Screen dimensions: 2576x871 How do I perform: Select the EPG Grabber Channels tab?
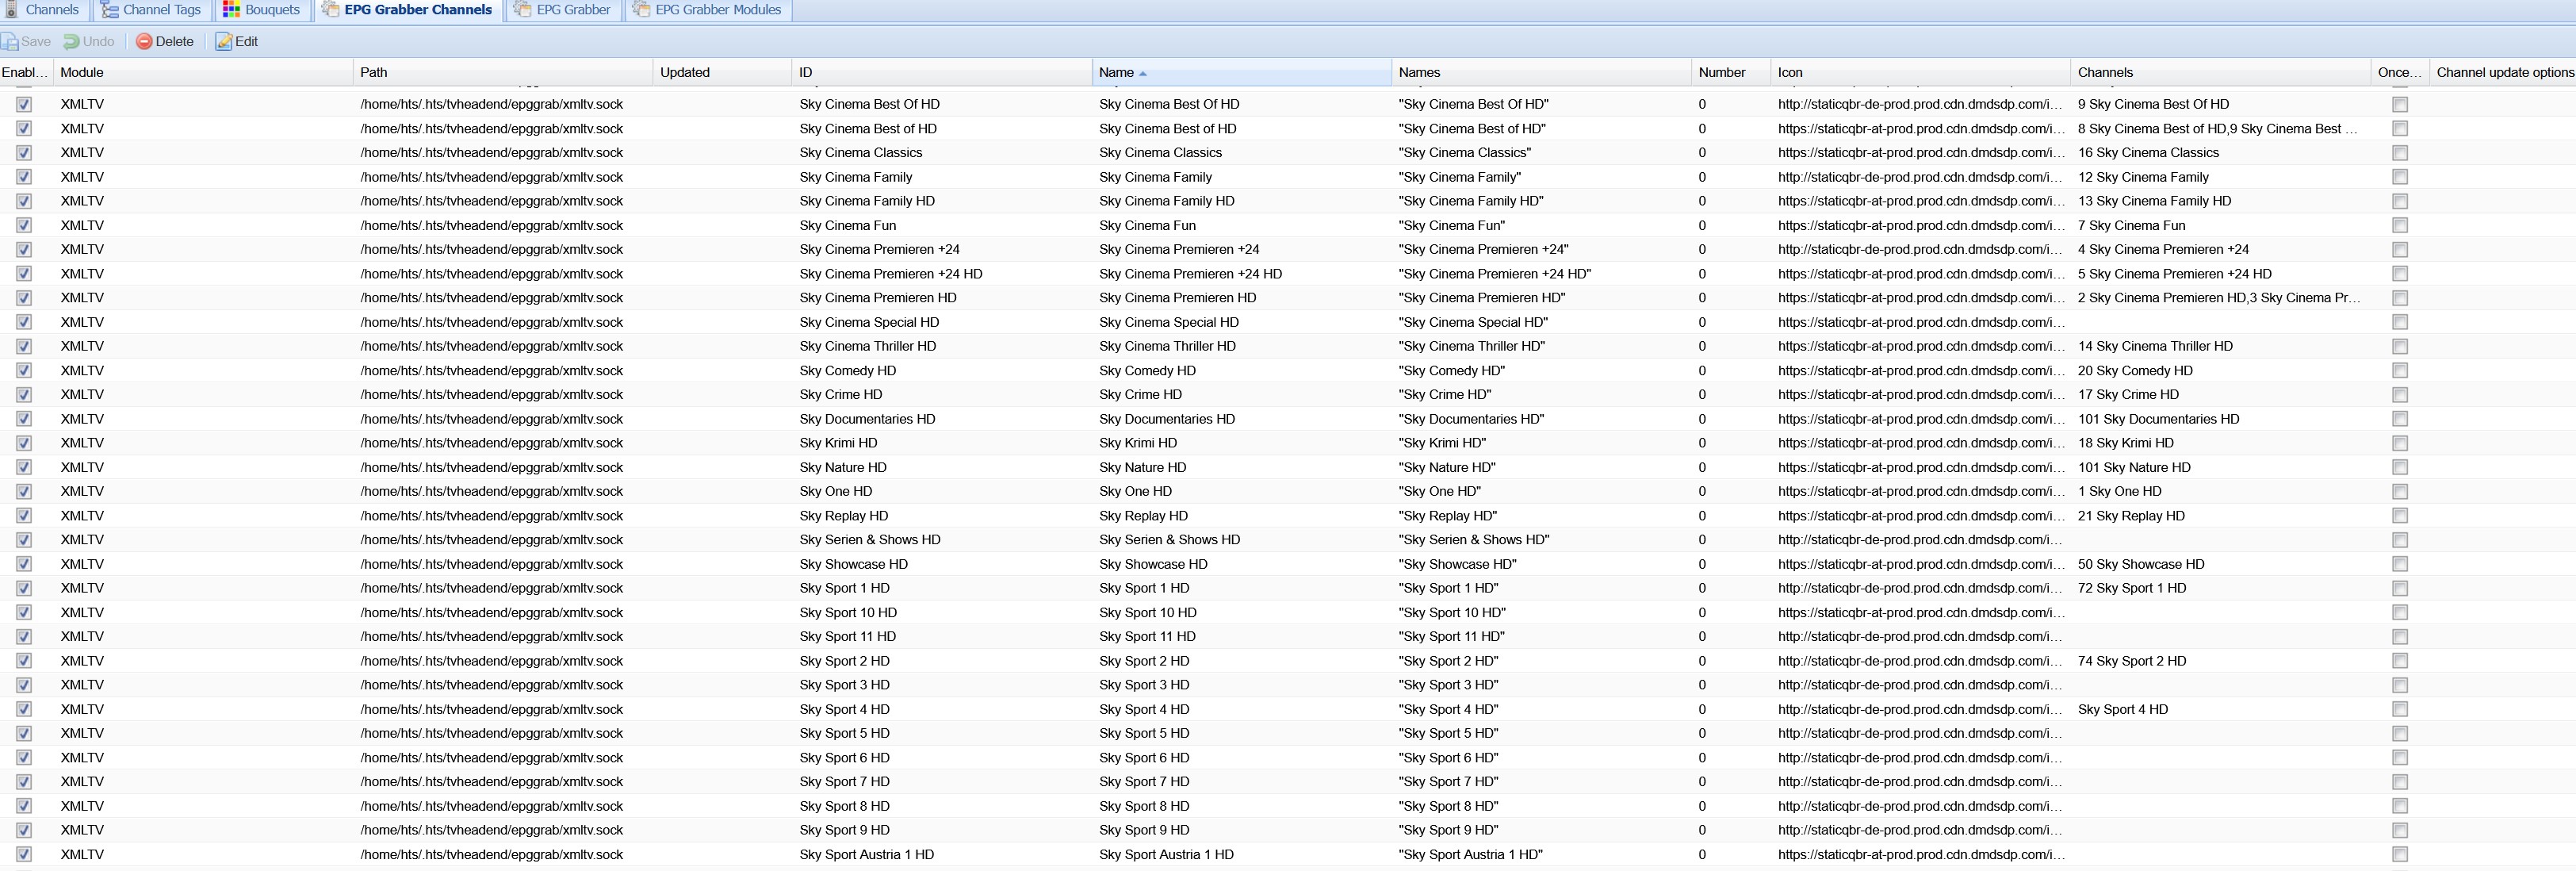point(407,10)
